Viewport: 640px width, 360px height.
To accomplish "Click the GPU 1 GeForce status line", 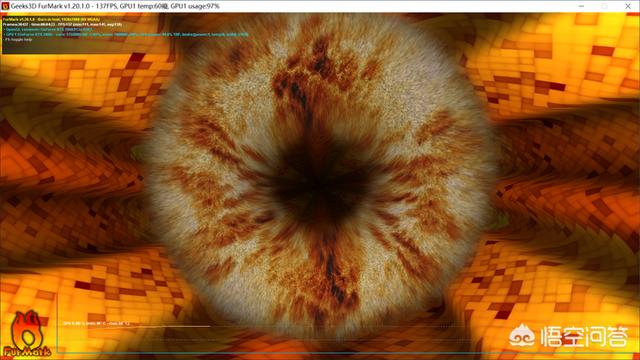I will click(126, 35).
